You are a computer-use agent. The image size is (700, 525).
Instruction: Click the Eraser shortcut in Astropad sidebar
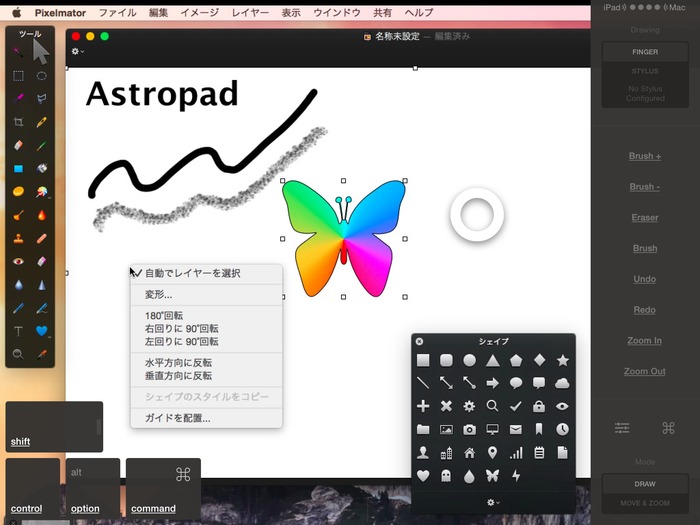tap(645, 217)
